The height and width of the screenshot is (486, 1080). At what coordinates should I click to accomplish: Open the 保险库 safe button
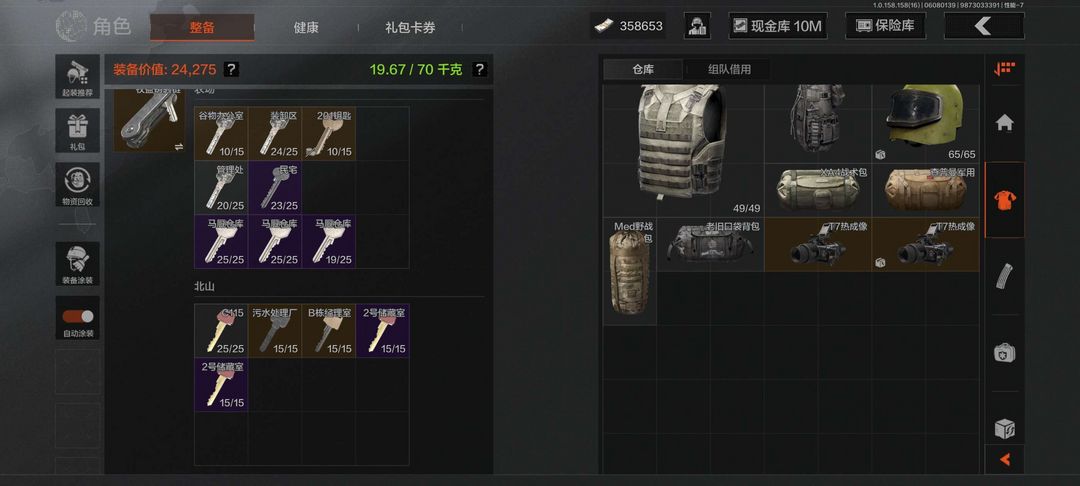(885, 26)
